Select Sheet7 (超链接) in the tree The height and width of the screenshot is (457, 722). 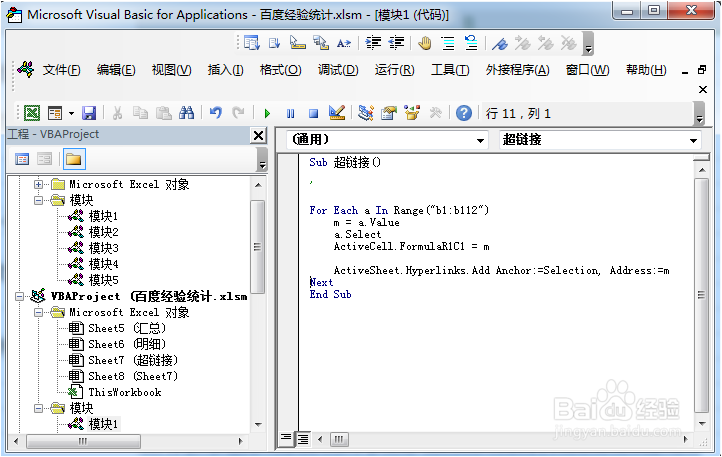point(133,360)
